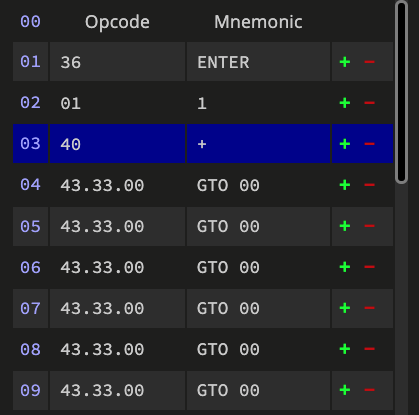Click the red minus icon on row 01
This screenshot has width=419, height=415.
pyautogui.click(x=369, y=62)
